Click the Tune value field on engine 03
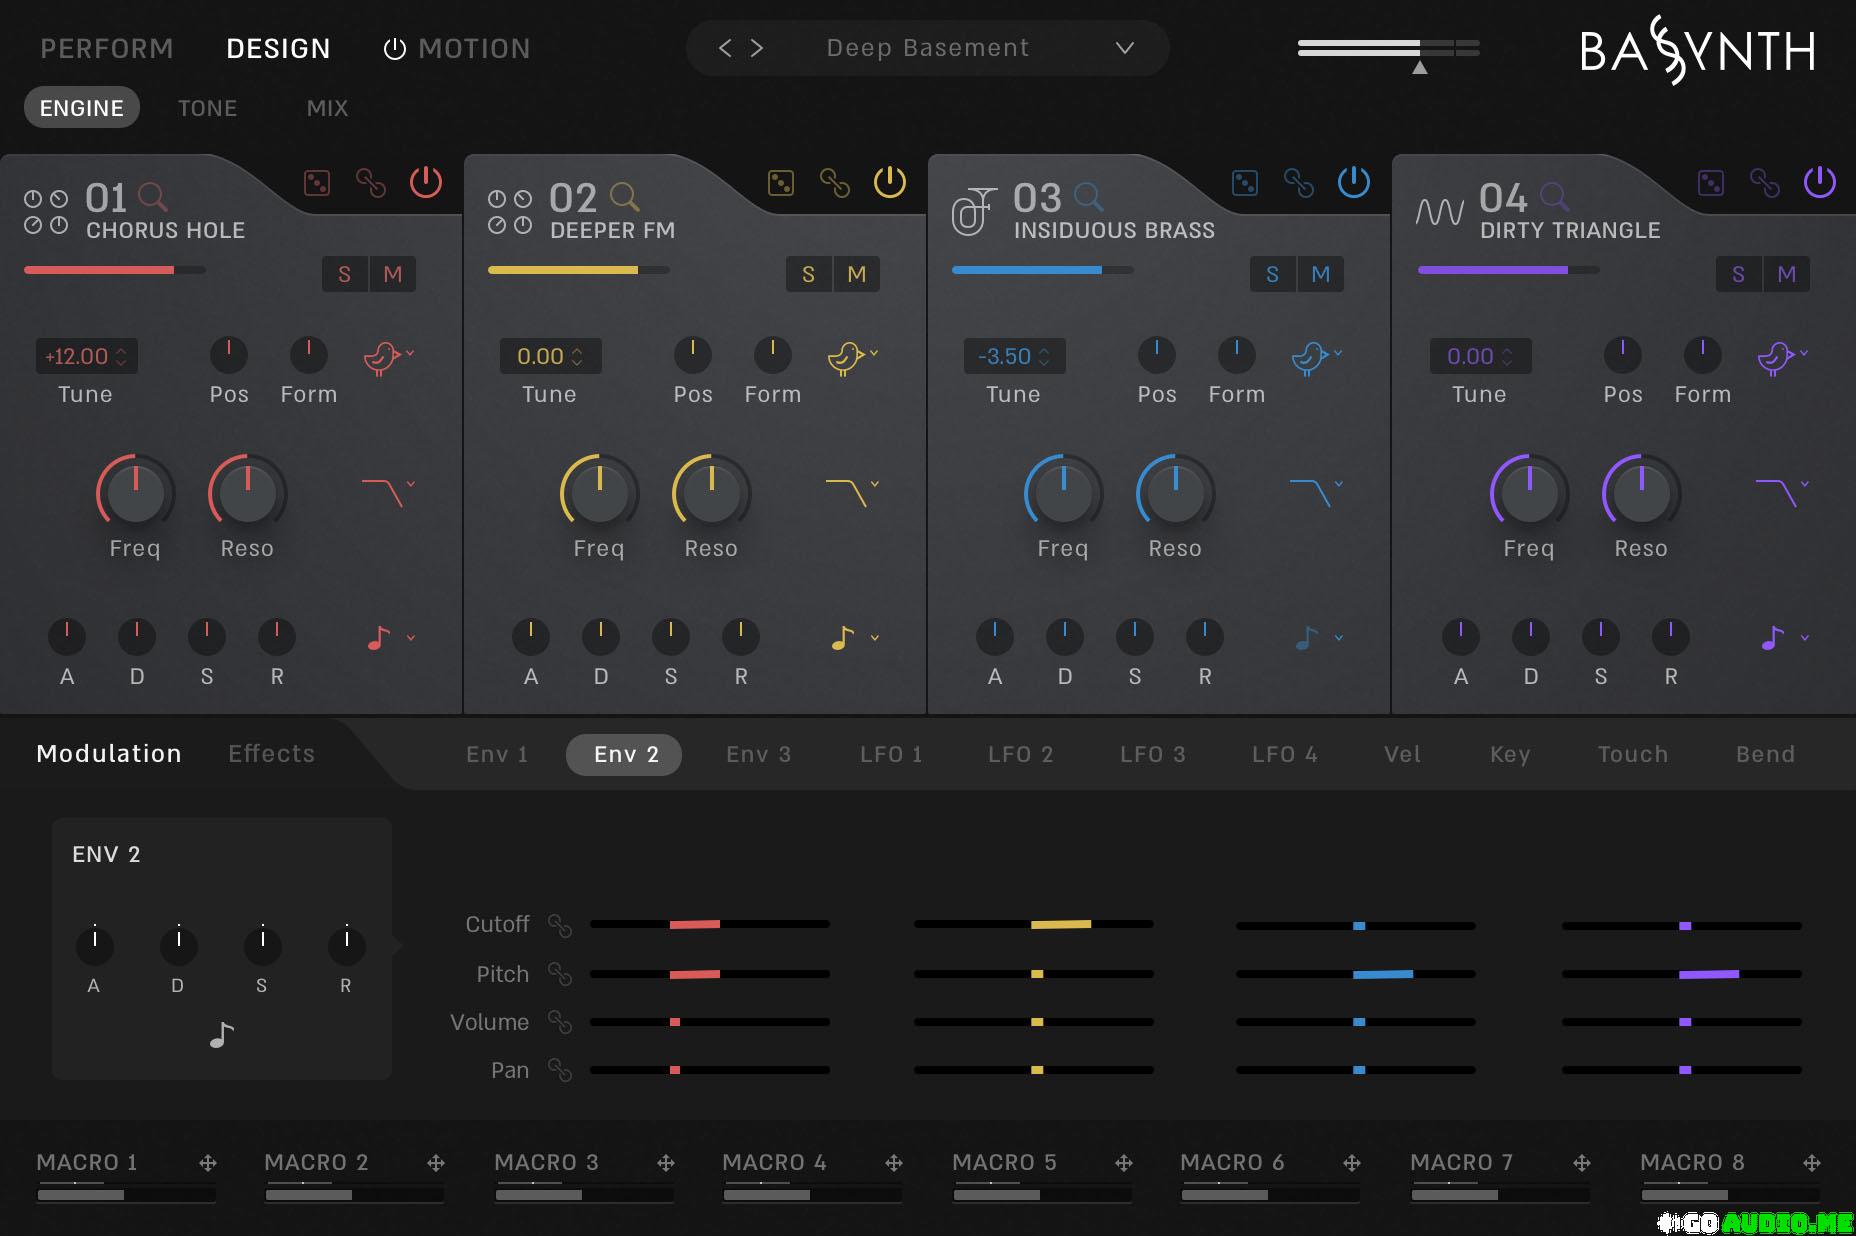This screenshot has width=1856, height=1236. pos(1014,356)
